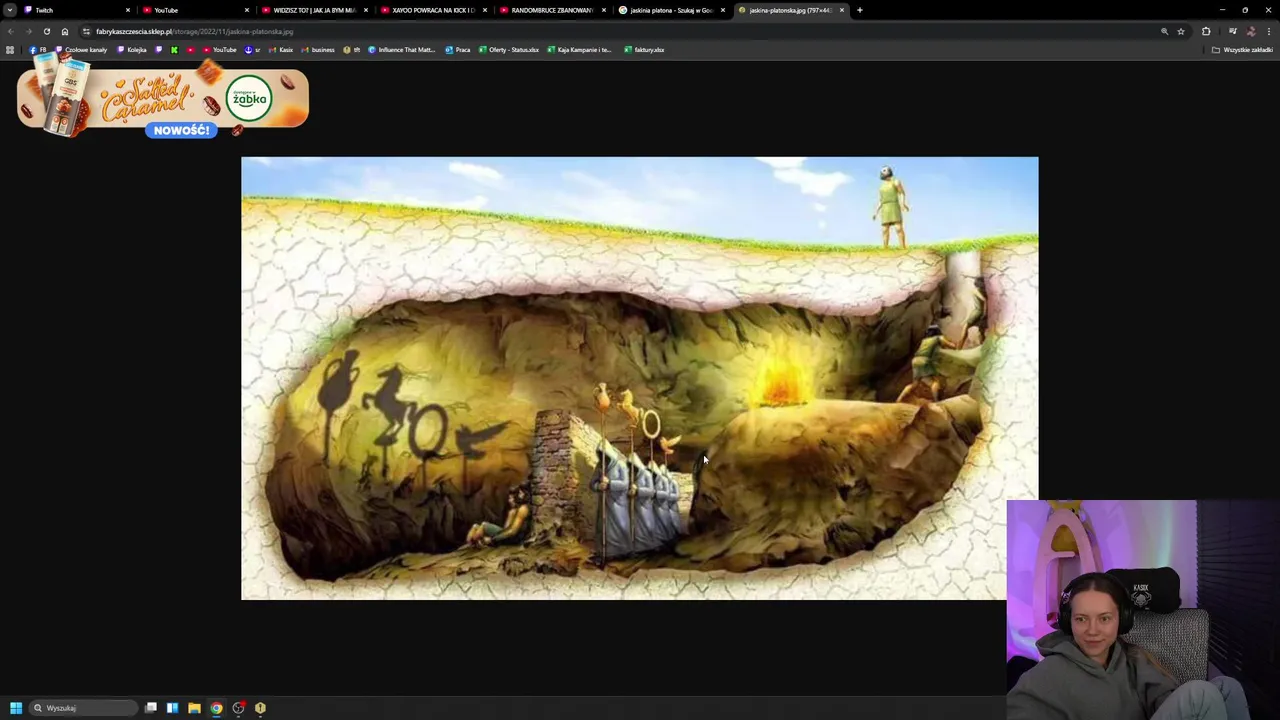Screen dimensions: 1280x720
Task: Open the apps grid shortcut in bookmarks bar
Action: pos(10,50)
